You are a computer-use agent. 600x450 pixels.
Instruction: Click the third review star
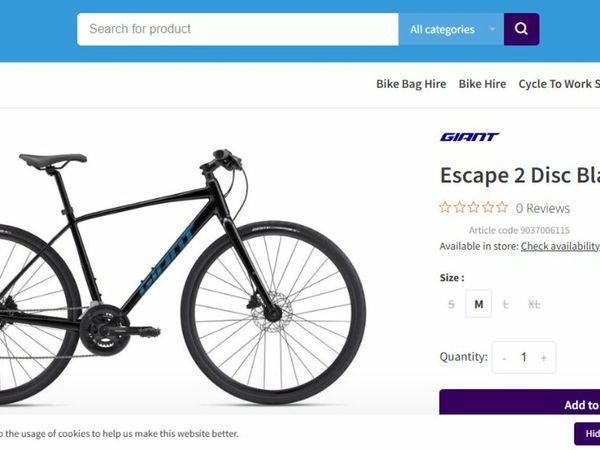pos(474,208)
